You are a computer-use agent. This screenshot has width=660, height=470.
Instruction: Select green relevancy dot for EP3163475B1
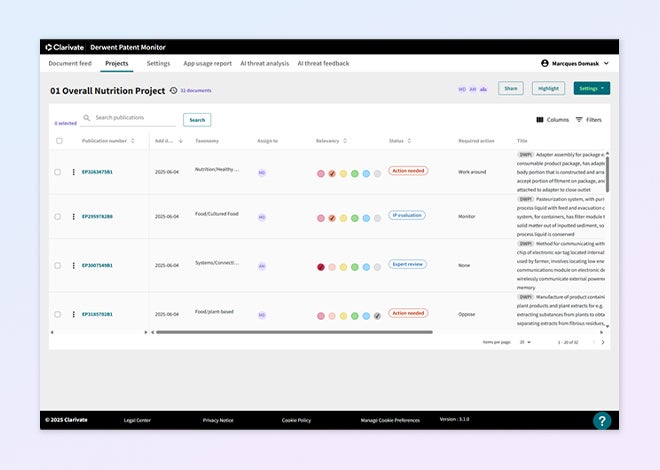pyautogui.click(x=354, y=173)
